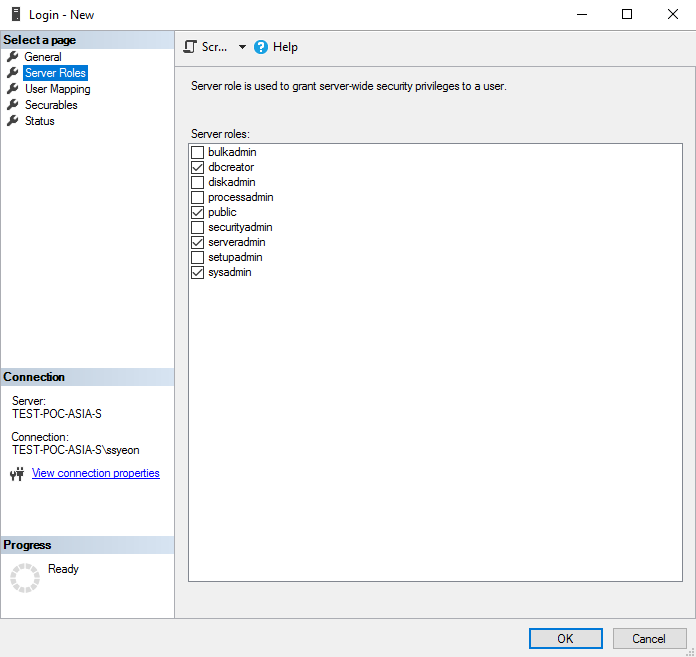Maximize the Login - New window

[627, 14]
